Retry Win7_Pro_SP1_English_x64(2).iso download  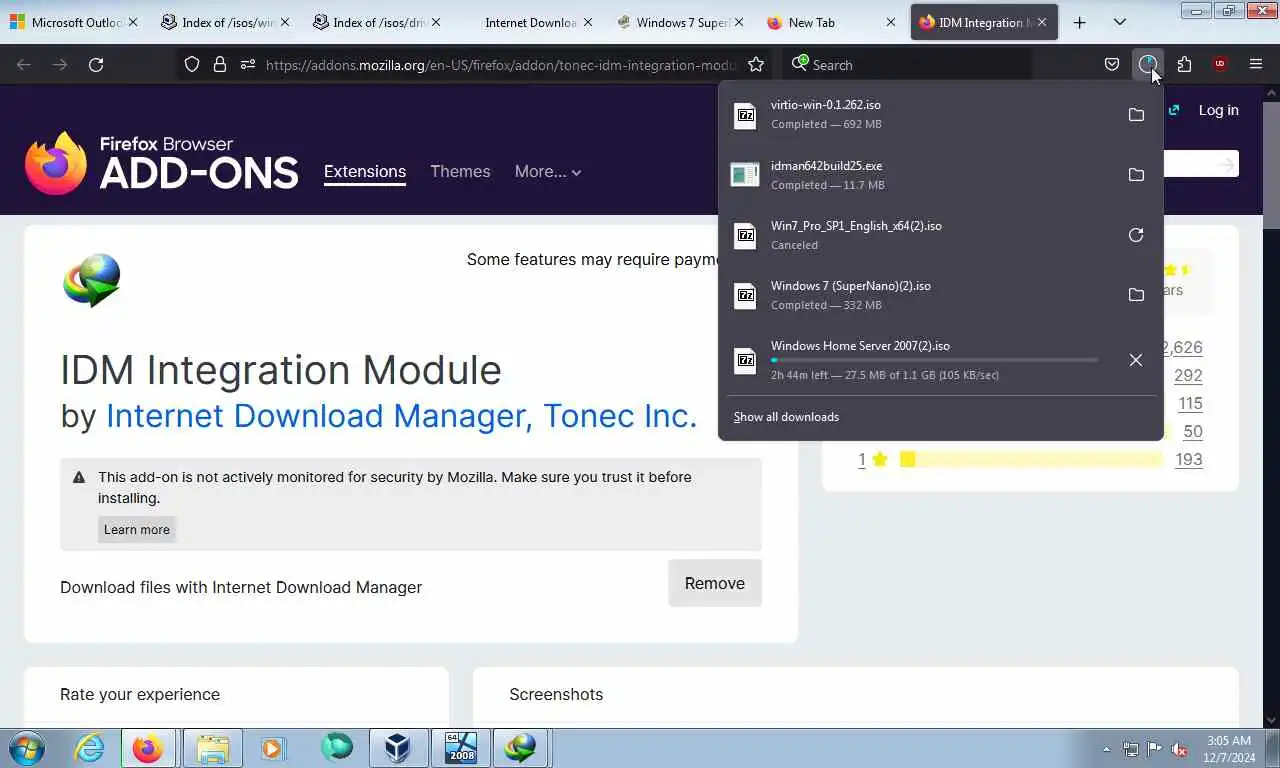coord(1136,235)
